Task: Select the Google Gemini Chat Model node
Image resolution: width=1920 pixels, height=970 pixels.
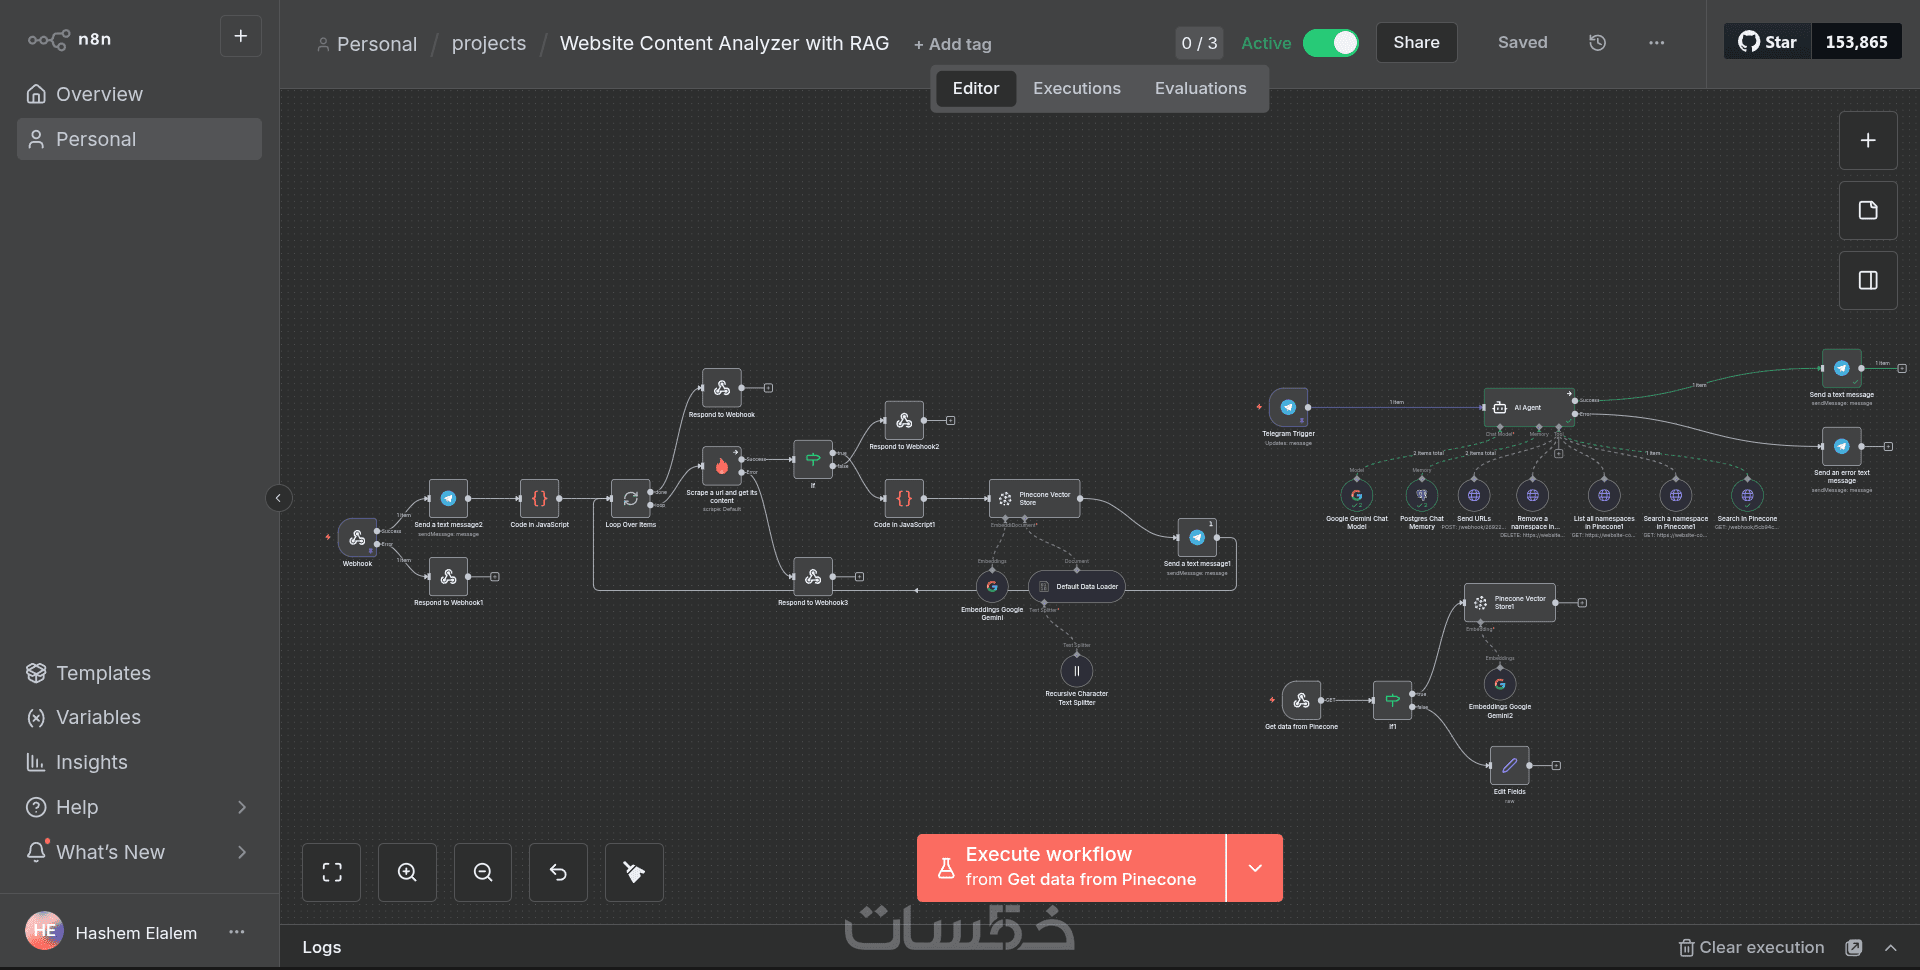Action: (1357, 495)
